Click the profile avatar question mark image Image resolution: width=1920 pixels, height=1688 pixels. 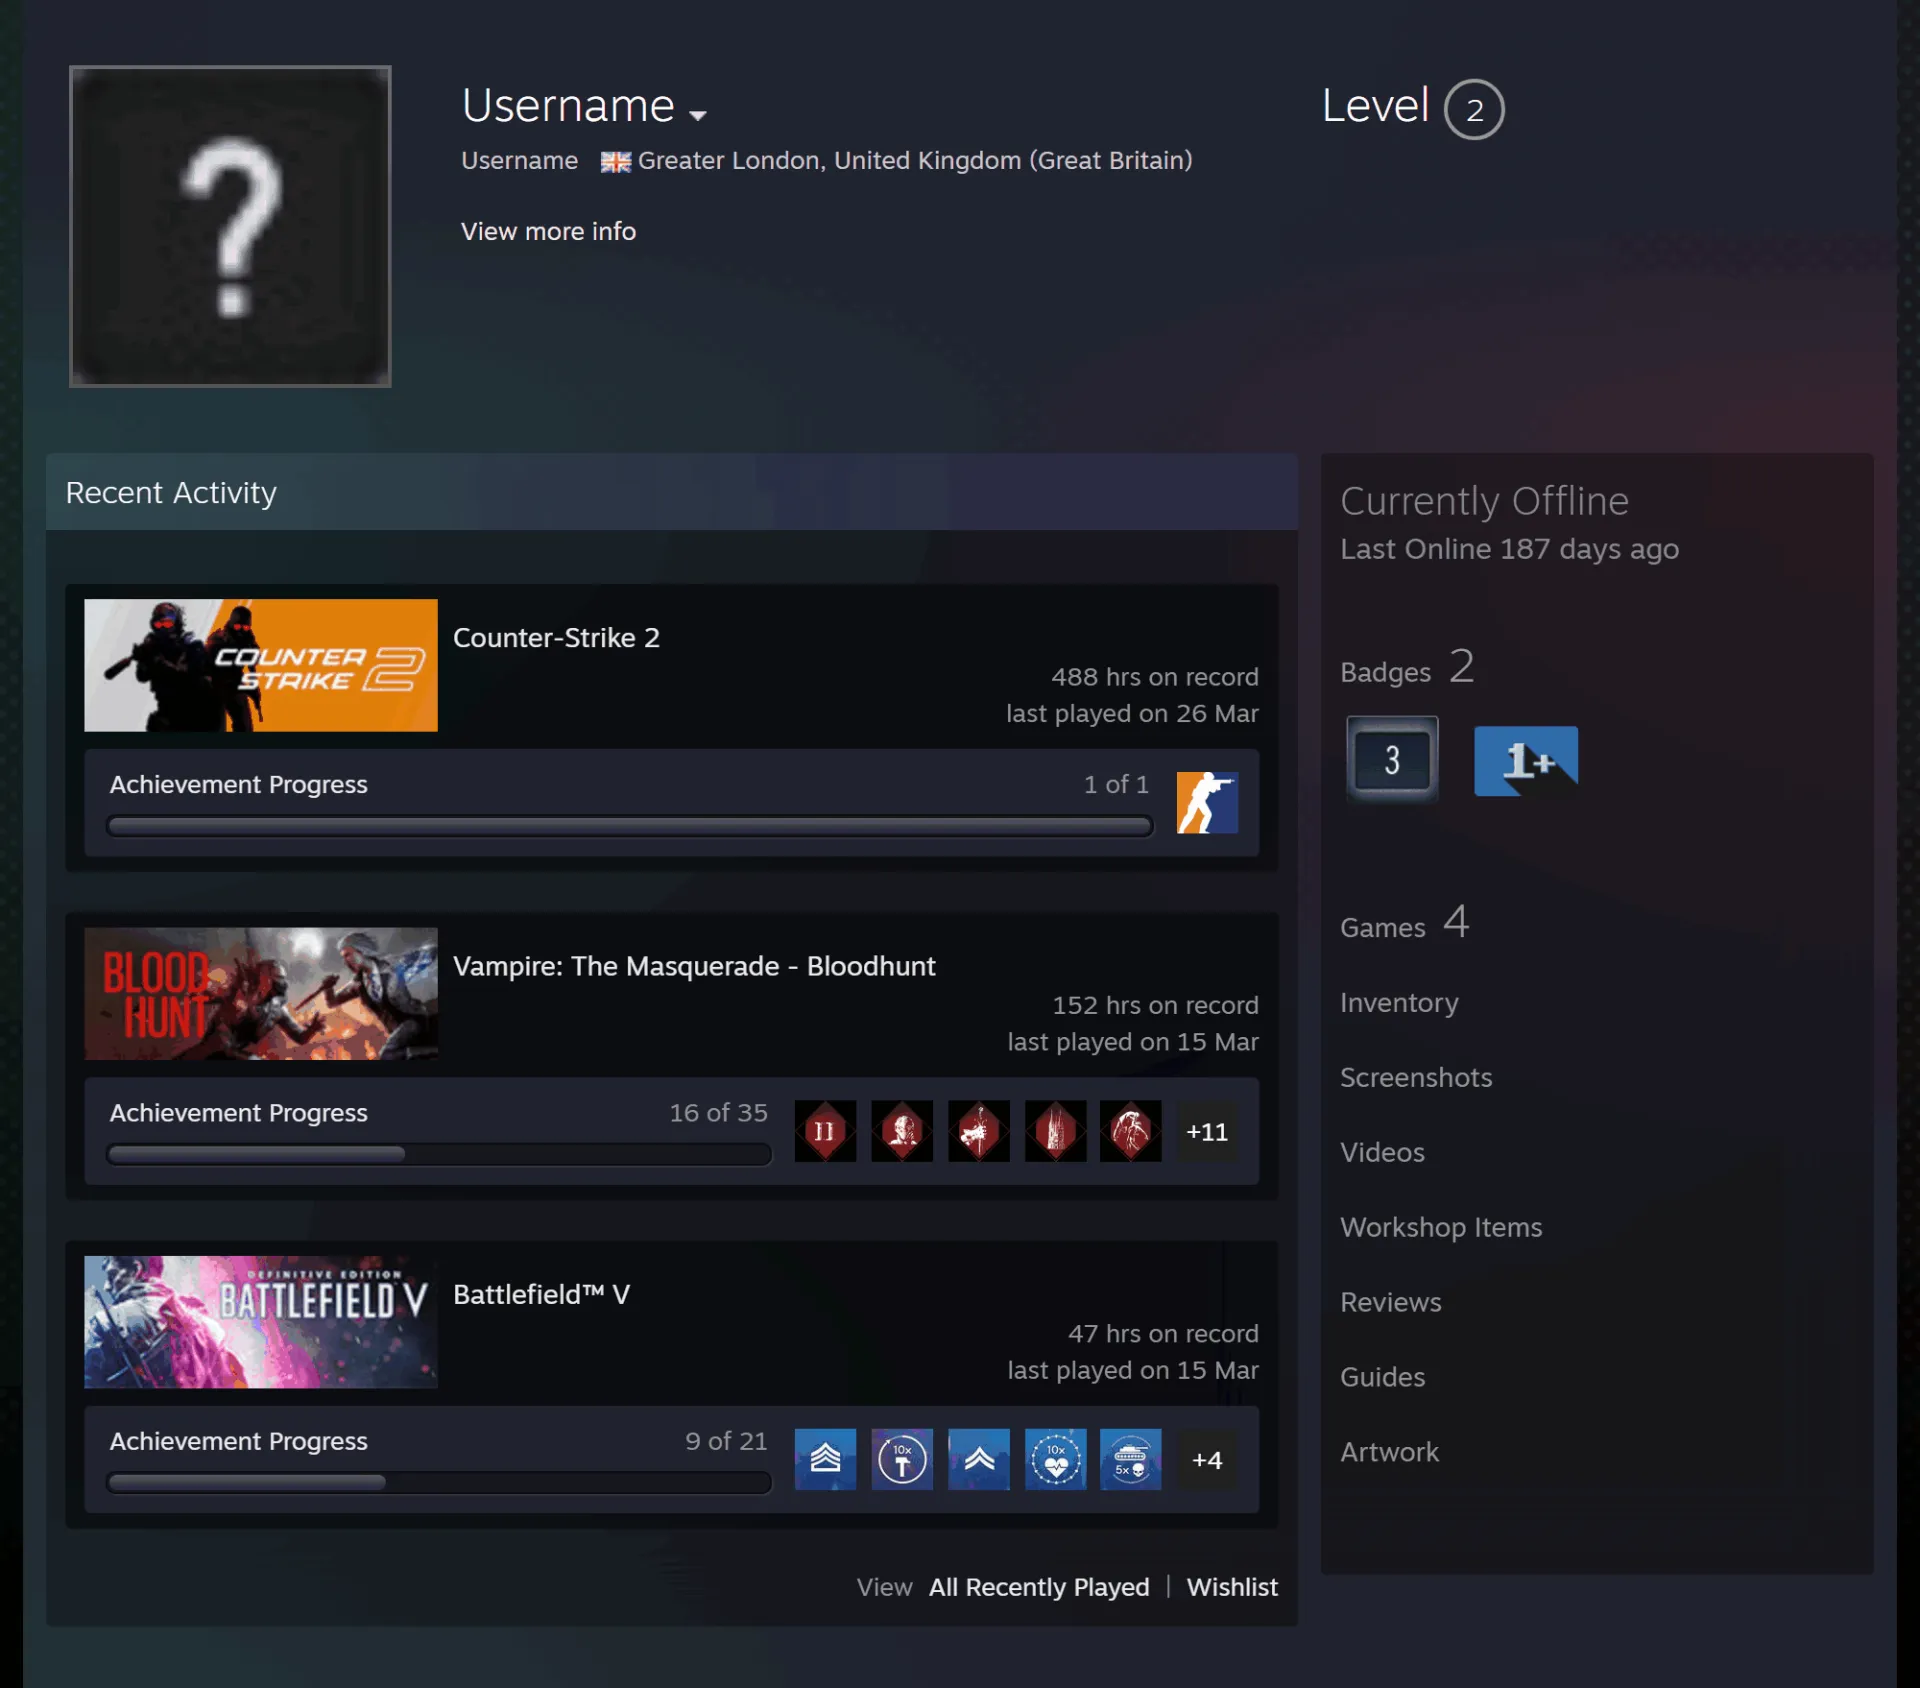tap(230, 226)
